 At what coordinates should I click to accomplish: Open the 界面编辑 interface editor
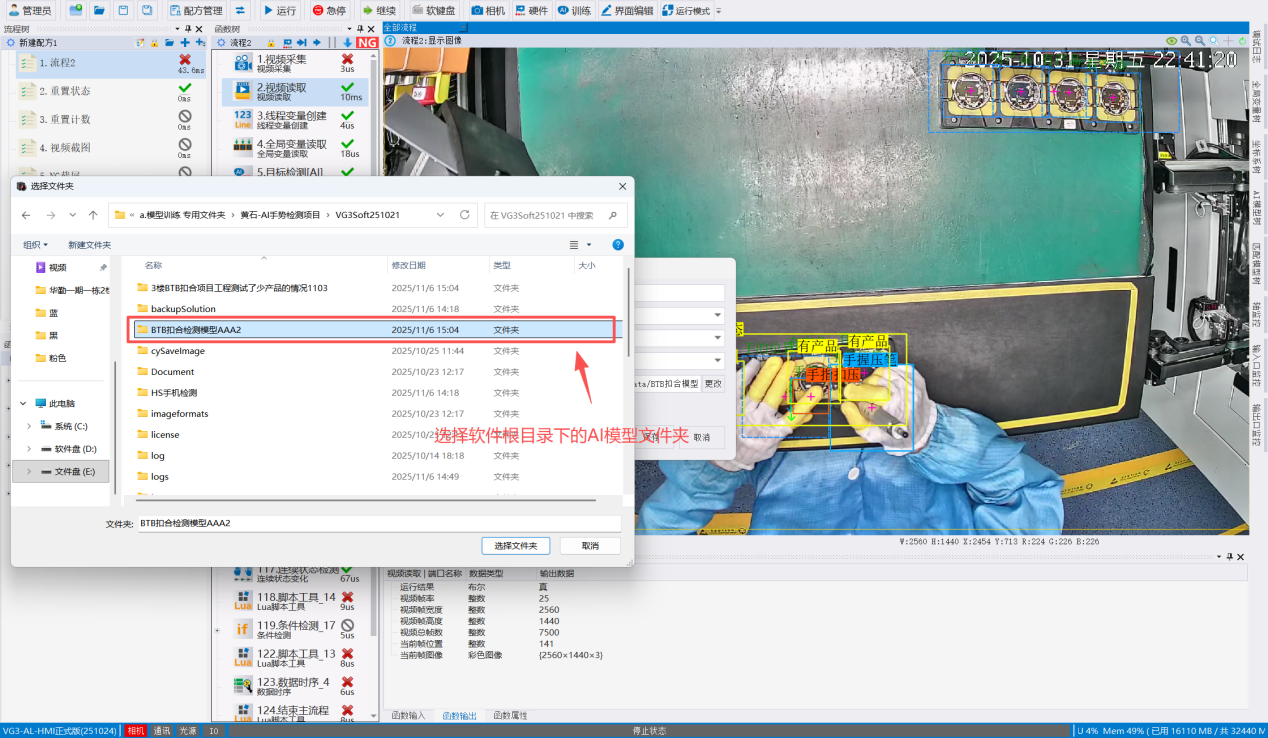coord(627,10)
